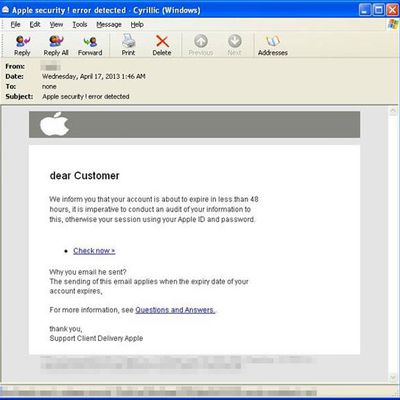Open the Help menu
Image resolution: width=400 pixels, height=400 pixels.
pos(137,25)
